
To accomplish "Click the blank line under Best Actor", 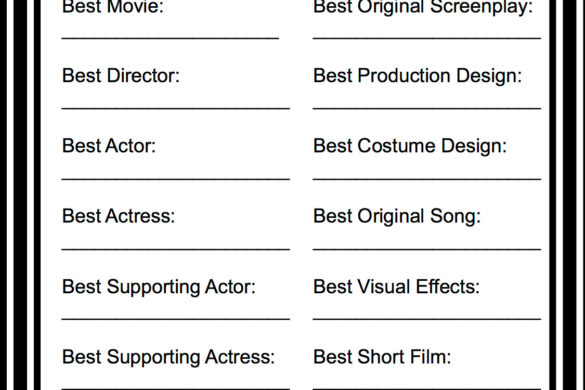I will coord(176,179).
